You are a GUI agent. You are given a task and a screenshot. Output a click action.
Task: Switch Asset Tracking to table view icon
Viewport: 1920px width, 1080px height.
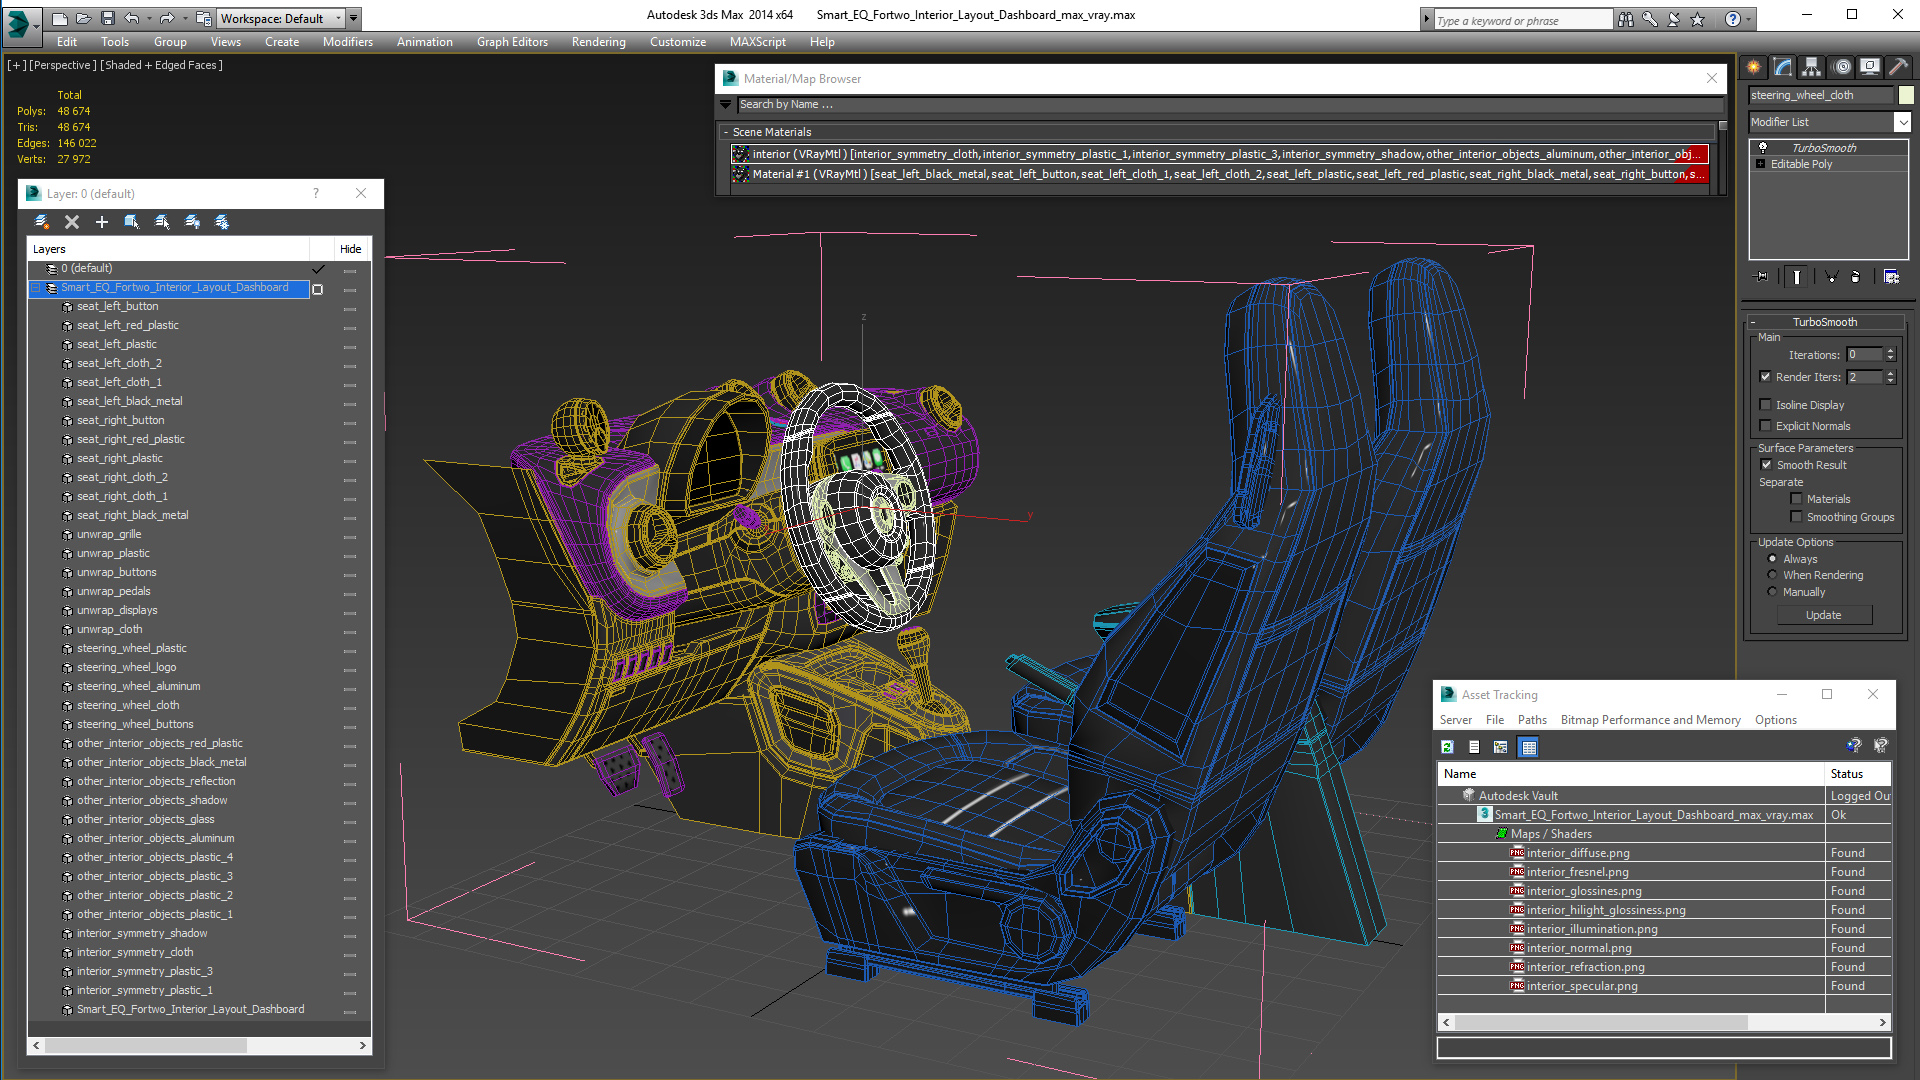(1528, 747)
